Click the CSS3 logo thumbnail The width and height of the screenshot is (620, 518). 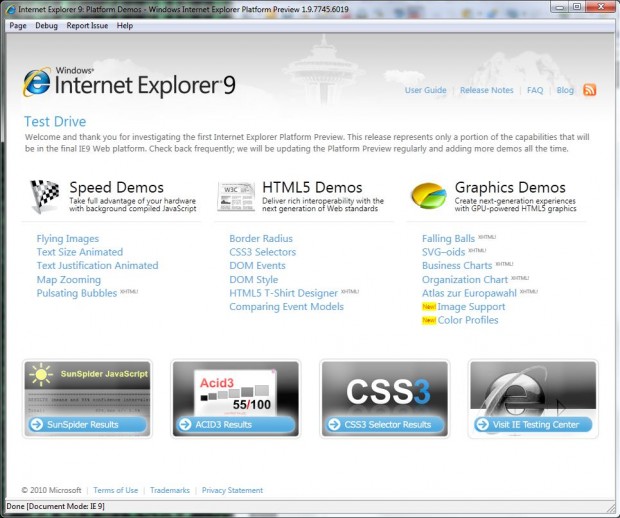tap(385, 388)
